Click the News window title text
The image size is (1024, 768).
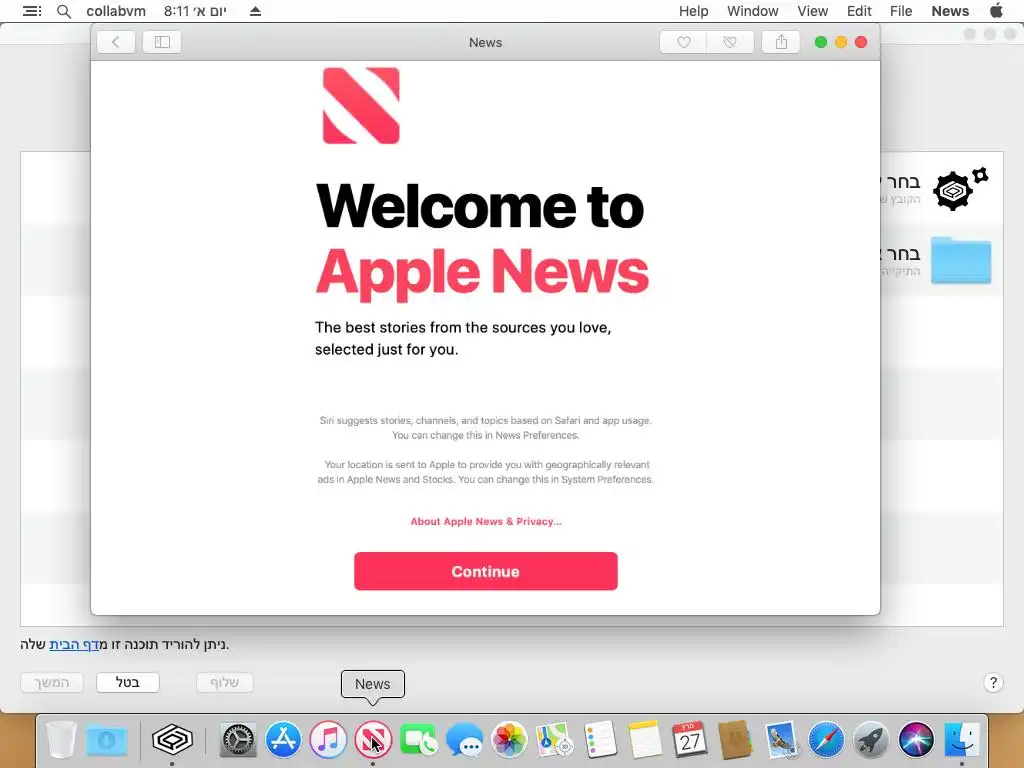click(485, 42)
